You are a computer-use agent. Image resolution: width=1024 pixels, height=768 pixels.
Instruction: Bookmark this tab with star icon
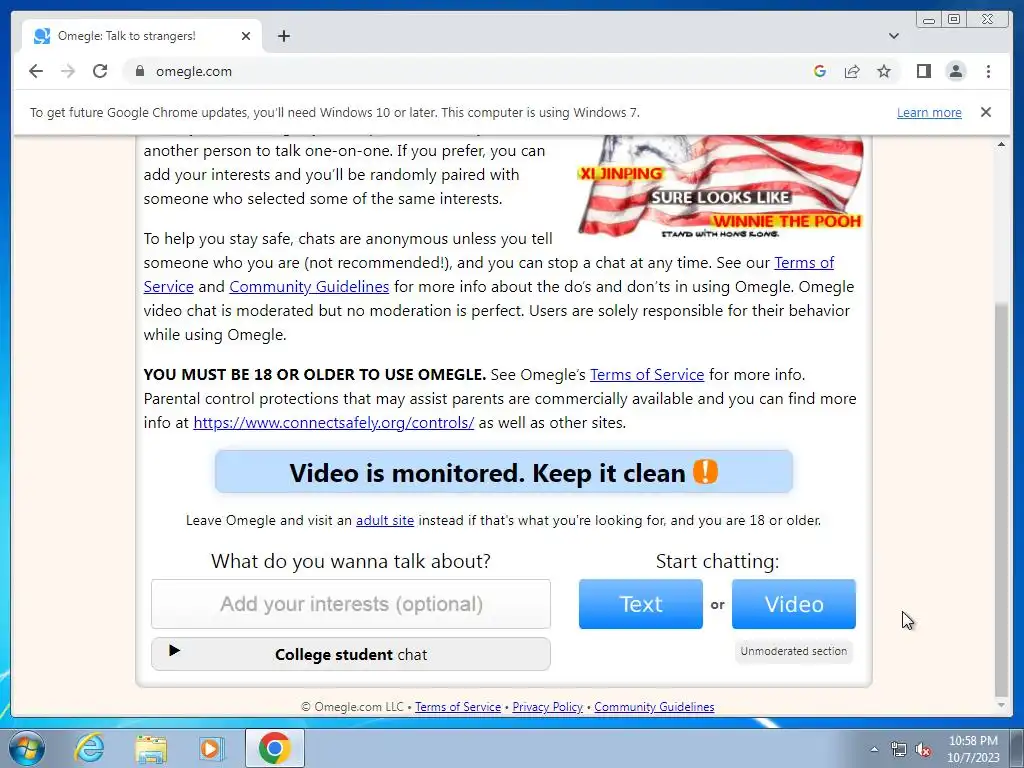884,71
